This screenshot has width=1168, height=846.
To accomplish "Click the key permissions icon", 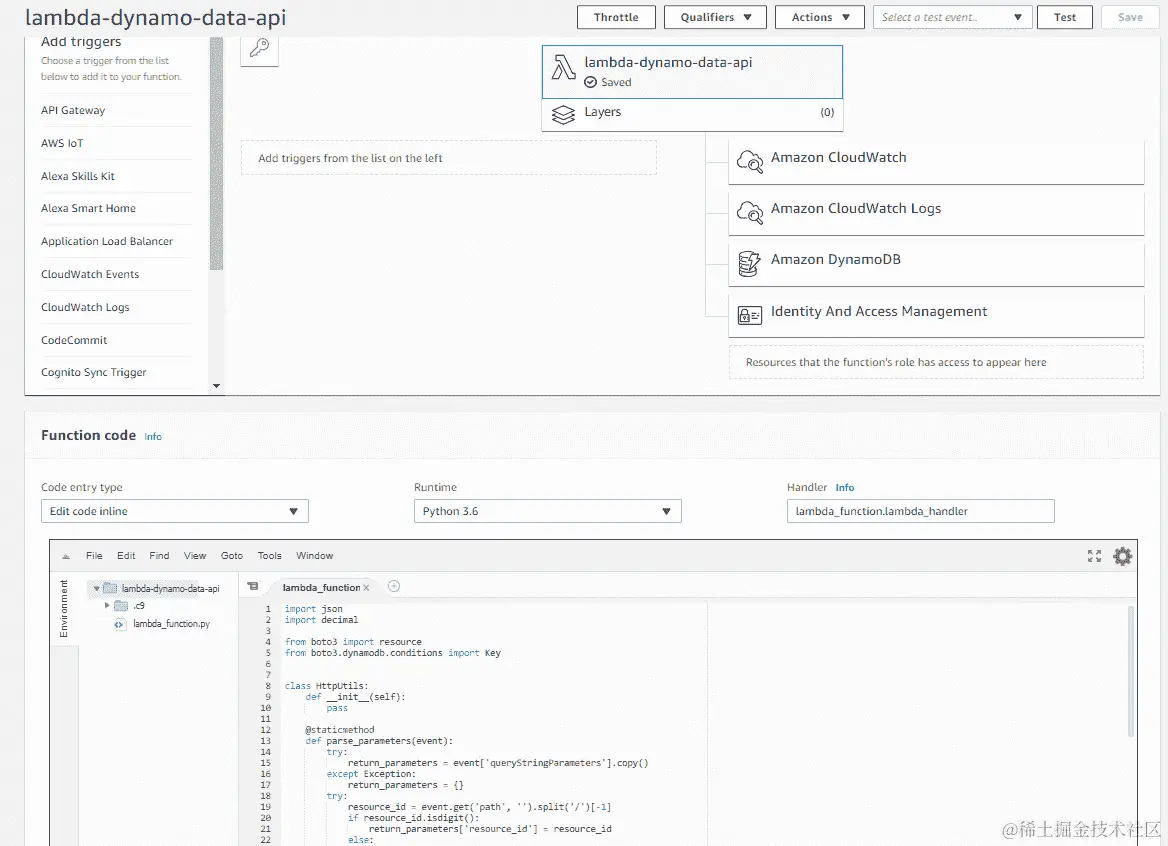I will coord(259,48).
